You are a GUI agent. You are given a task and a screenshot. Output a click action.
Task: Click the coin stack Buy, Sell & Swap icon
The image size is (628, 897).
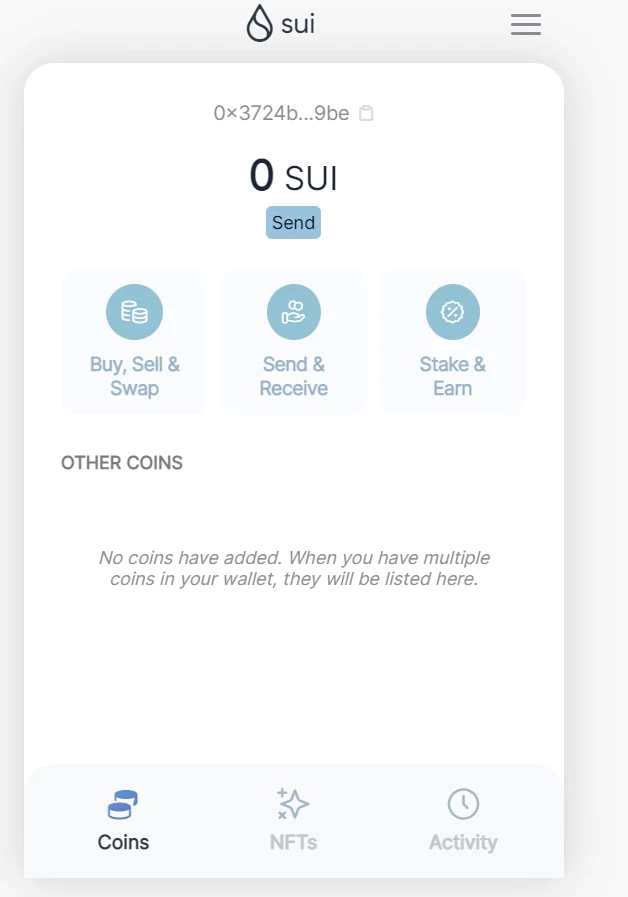(x=134, y=312)
